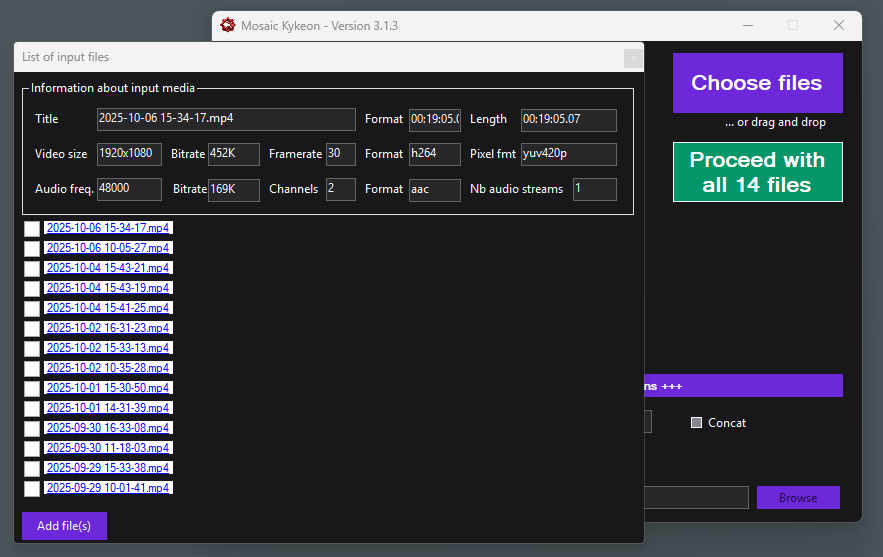Click the Pixel fmt field
This screenshot has width=883, height=557.
tap(568, 154)
